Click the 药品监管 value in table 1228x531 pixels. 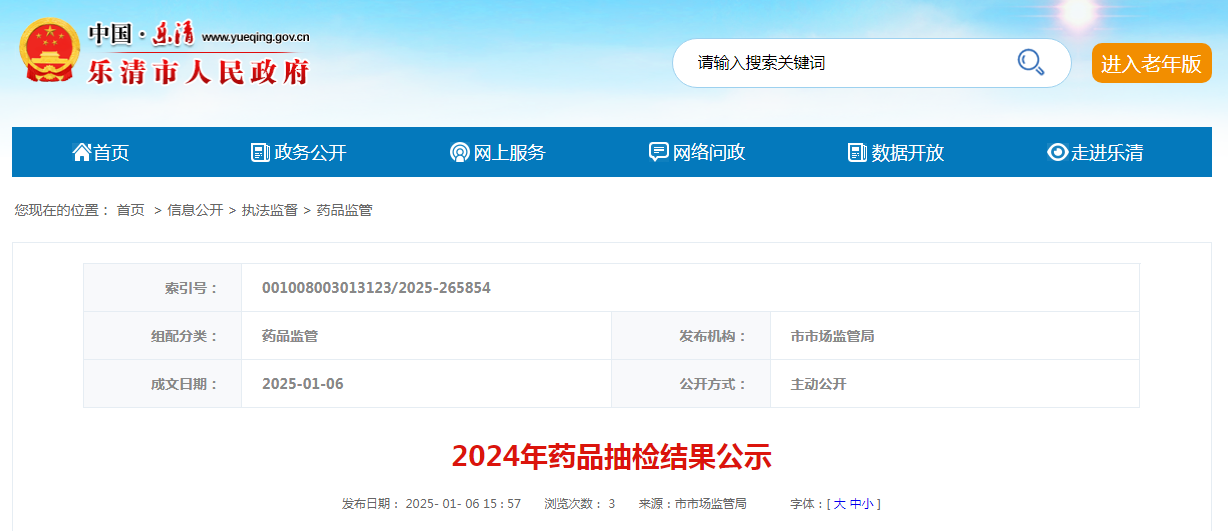coord(290,336)
